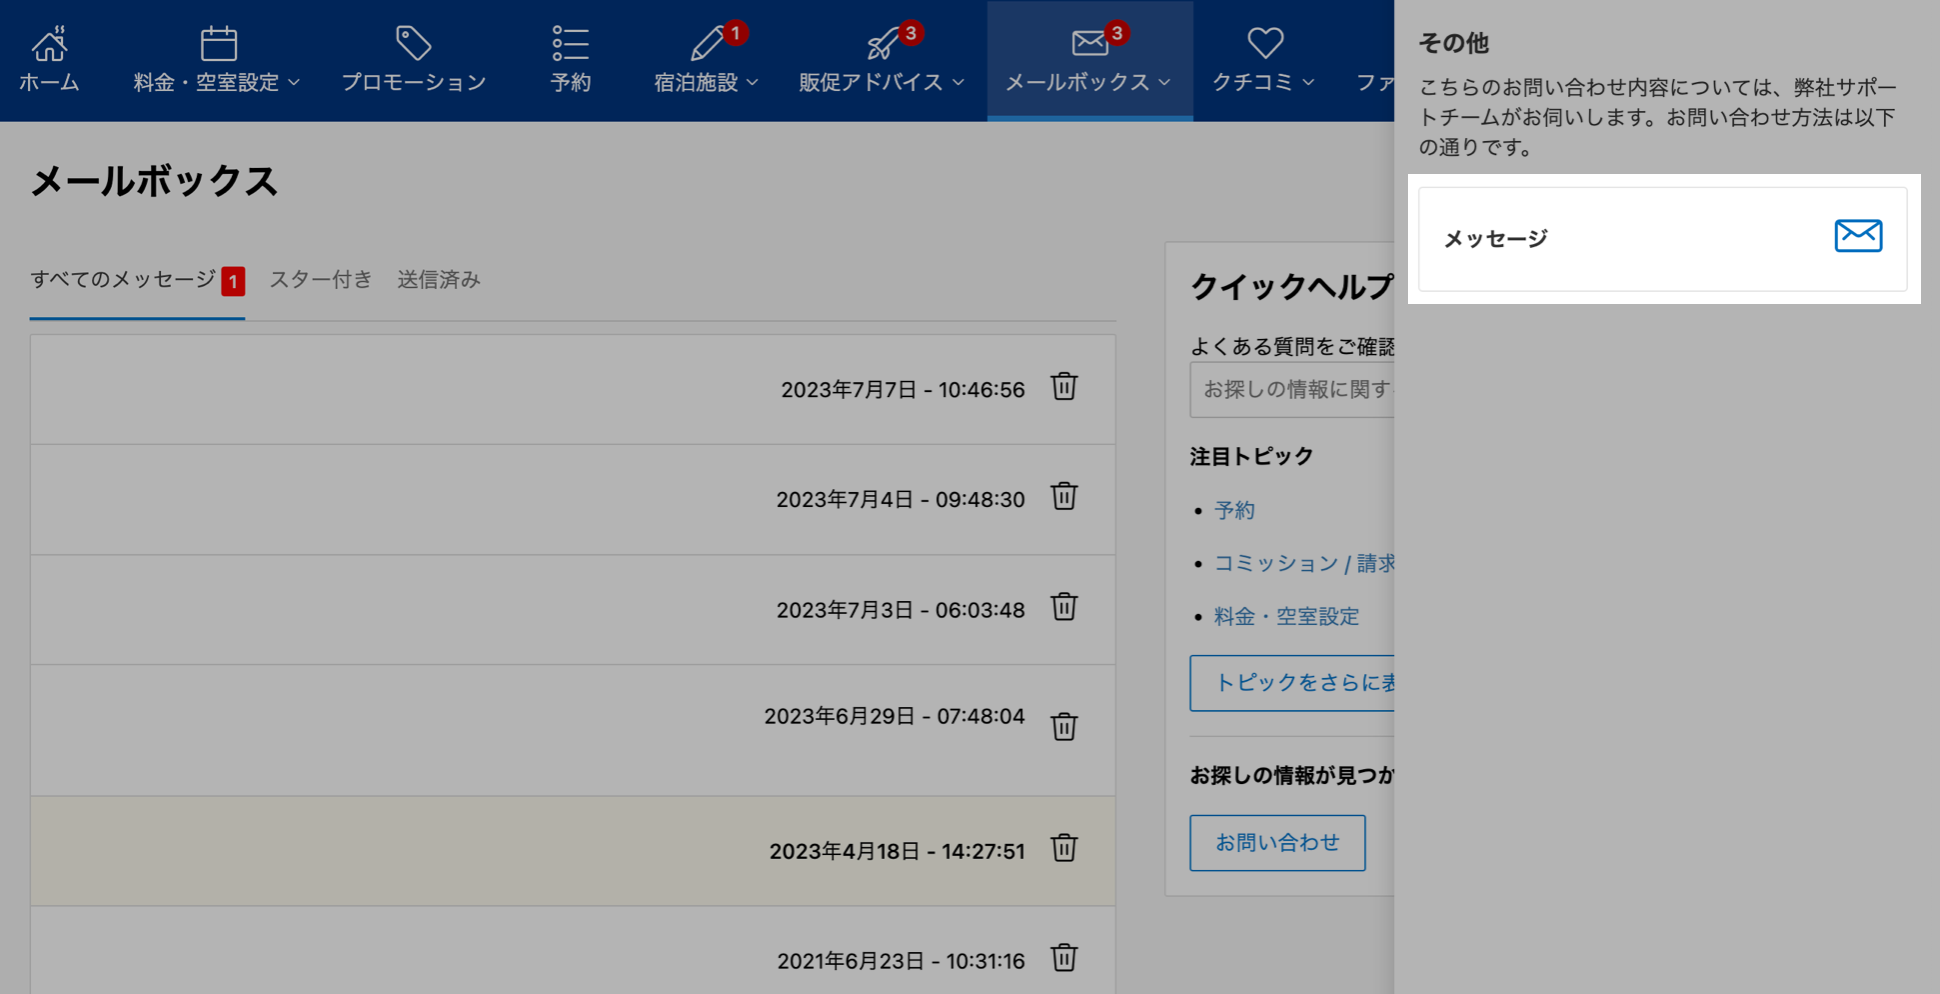Delete message dated 2023年4月18日
1940x994 pixels.
tap(1064, 849)
